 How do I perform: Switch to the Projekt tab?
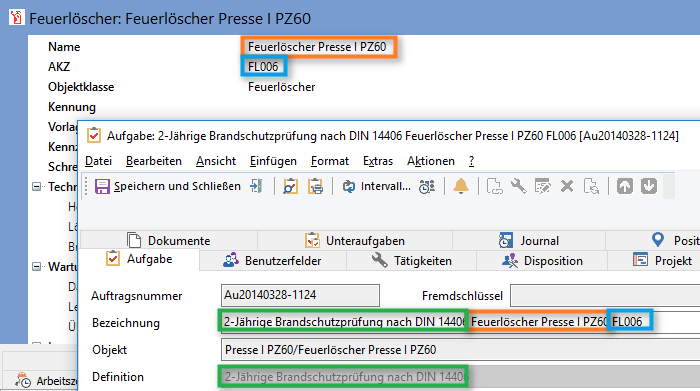click(654, 261)
